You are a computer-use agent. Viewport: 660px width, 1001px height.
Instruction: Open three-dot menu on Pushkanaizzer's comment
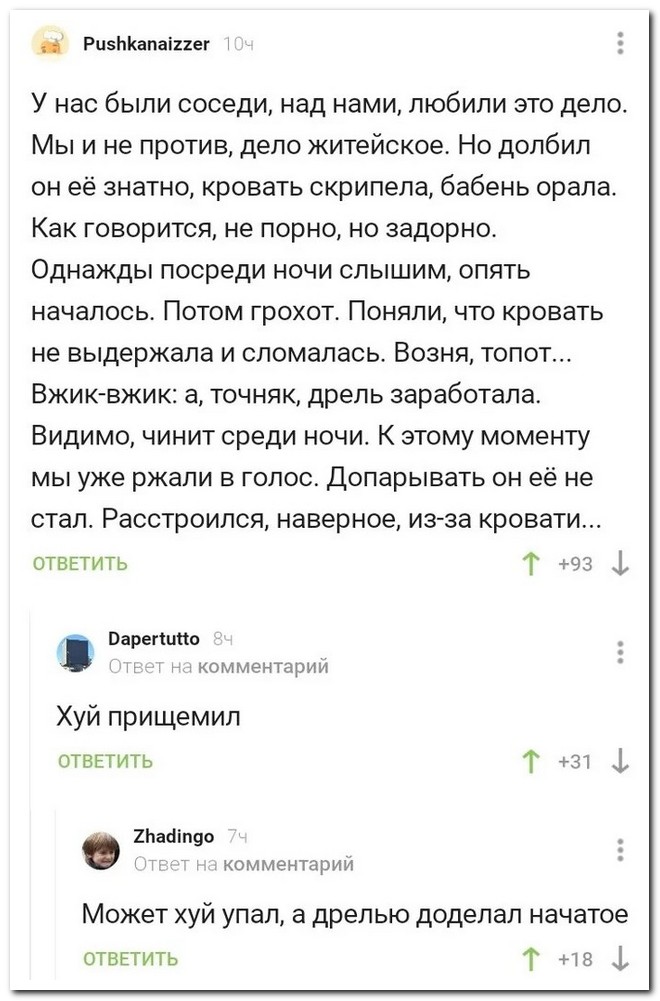tap(621, 43)
